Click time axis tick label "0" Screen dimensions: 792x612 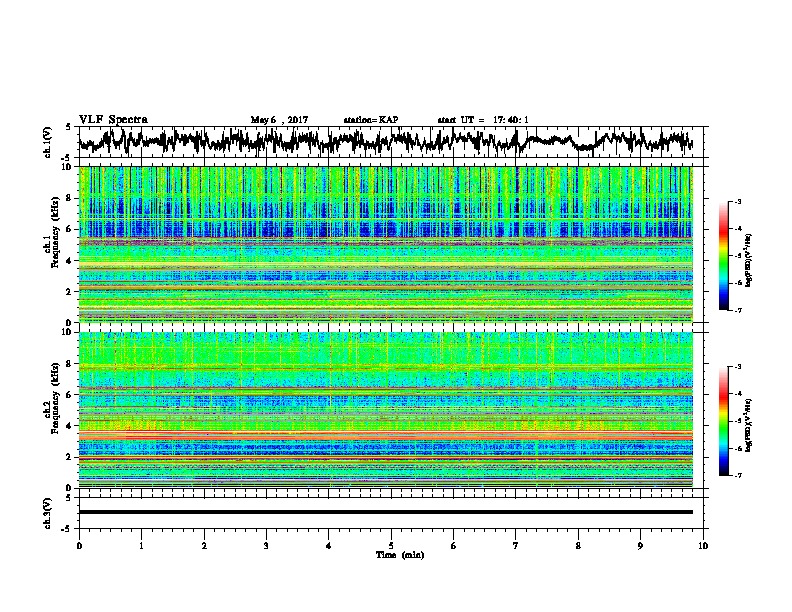coord(79,545)
